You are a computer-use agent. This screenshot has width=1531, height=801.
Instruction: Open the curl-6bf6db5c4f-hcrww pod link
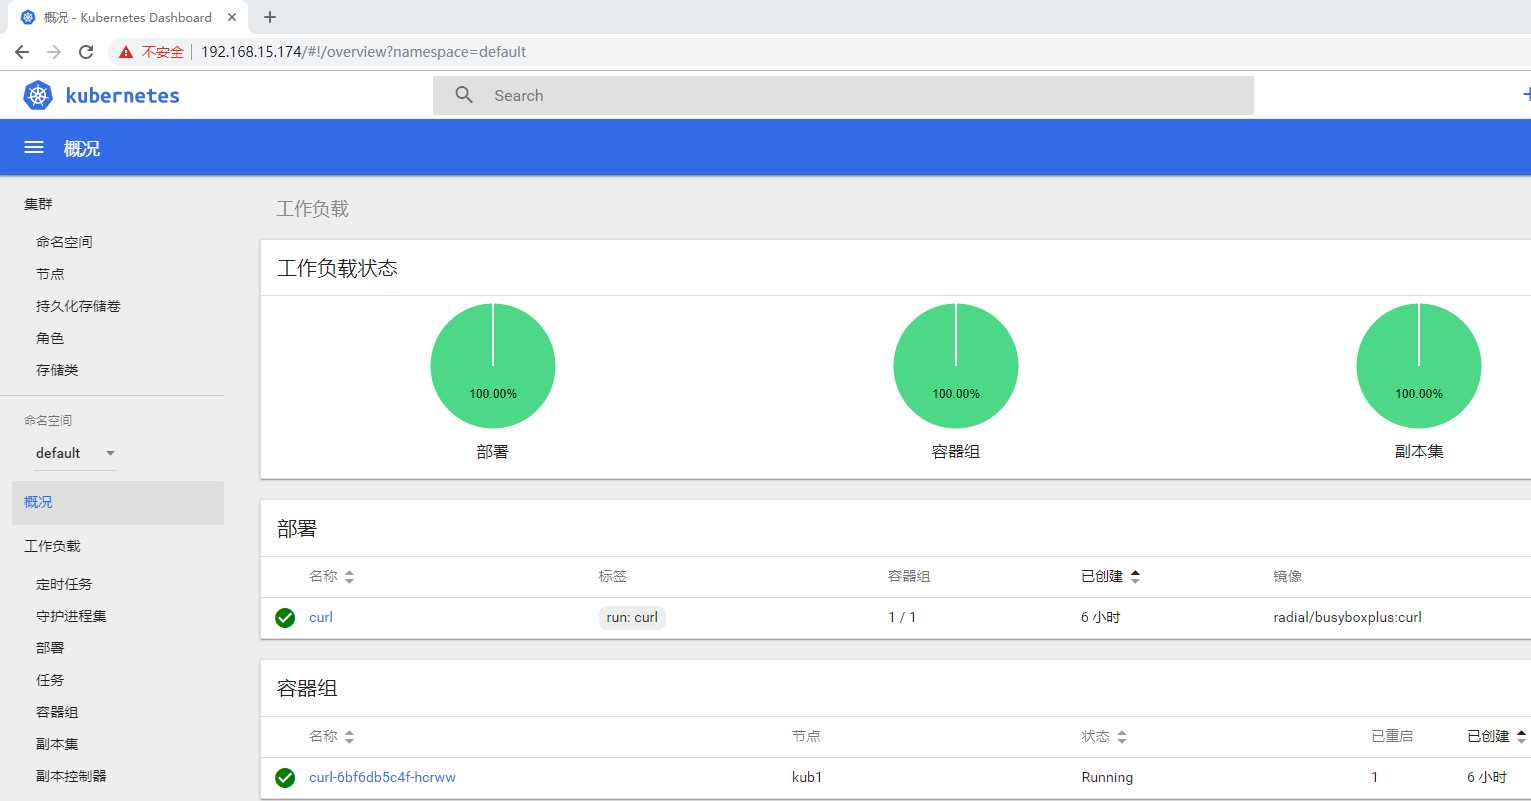[382, 778]
